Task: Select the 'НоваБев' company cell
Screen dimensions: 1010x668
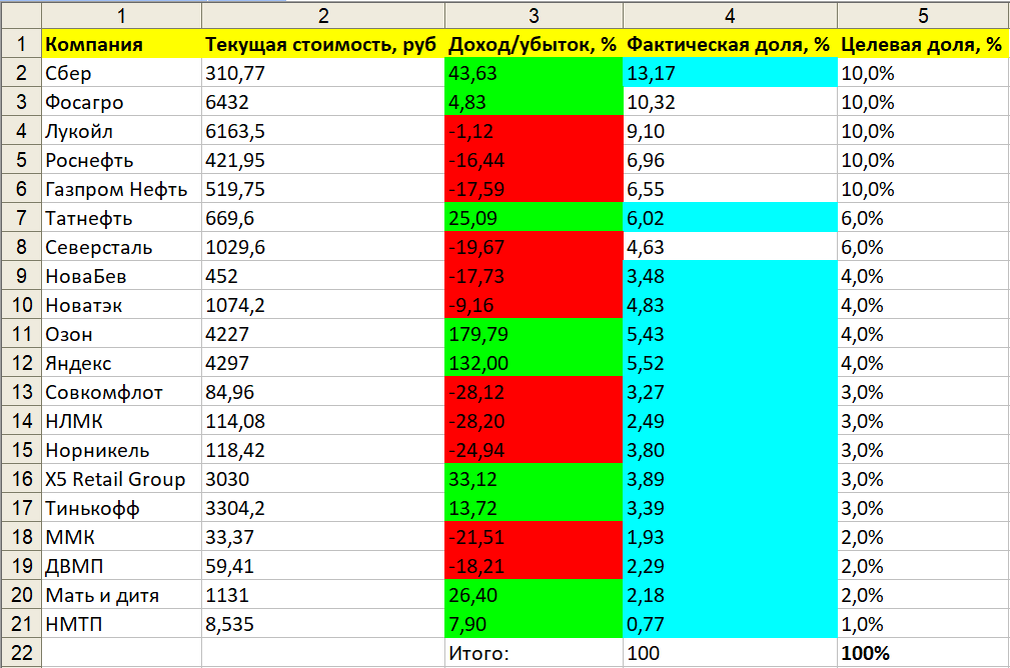Action: click(x=121, y=276)
